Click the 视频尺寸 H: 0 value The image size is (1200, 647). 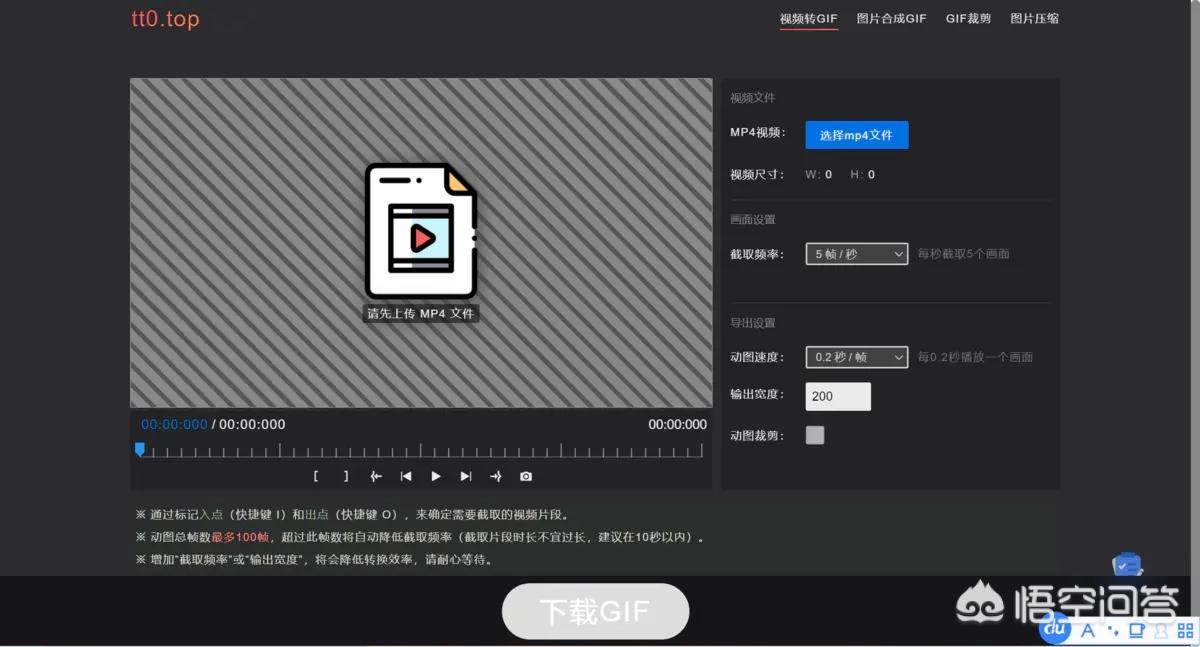[863, 174]
